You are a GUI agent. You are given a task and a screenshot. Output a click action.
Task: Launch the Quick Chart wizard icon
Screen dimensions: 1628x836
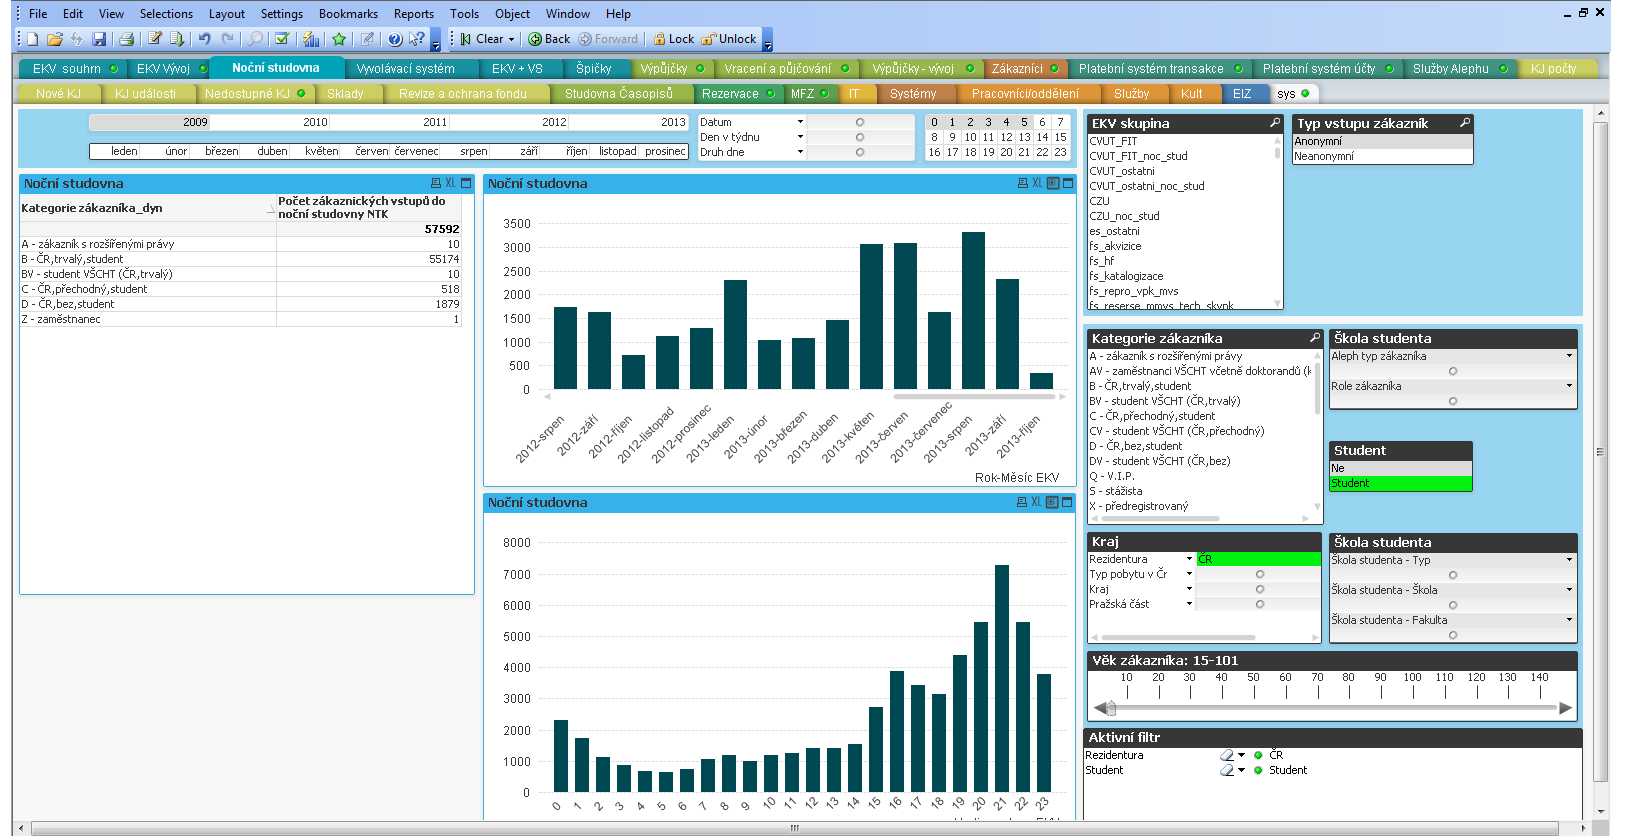(311, 39)
